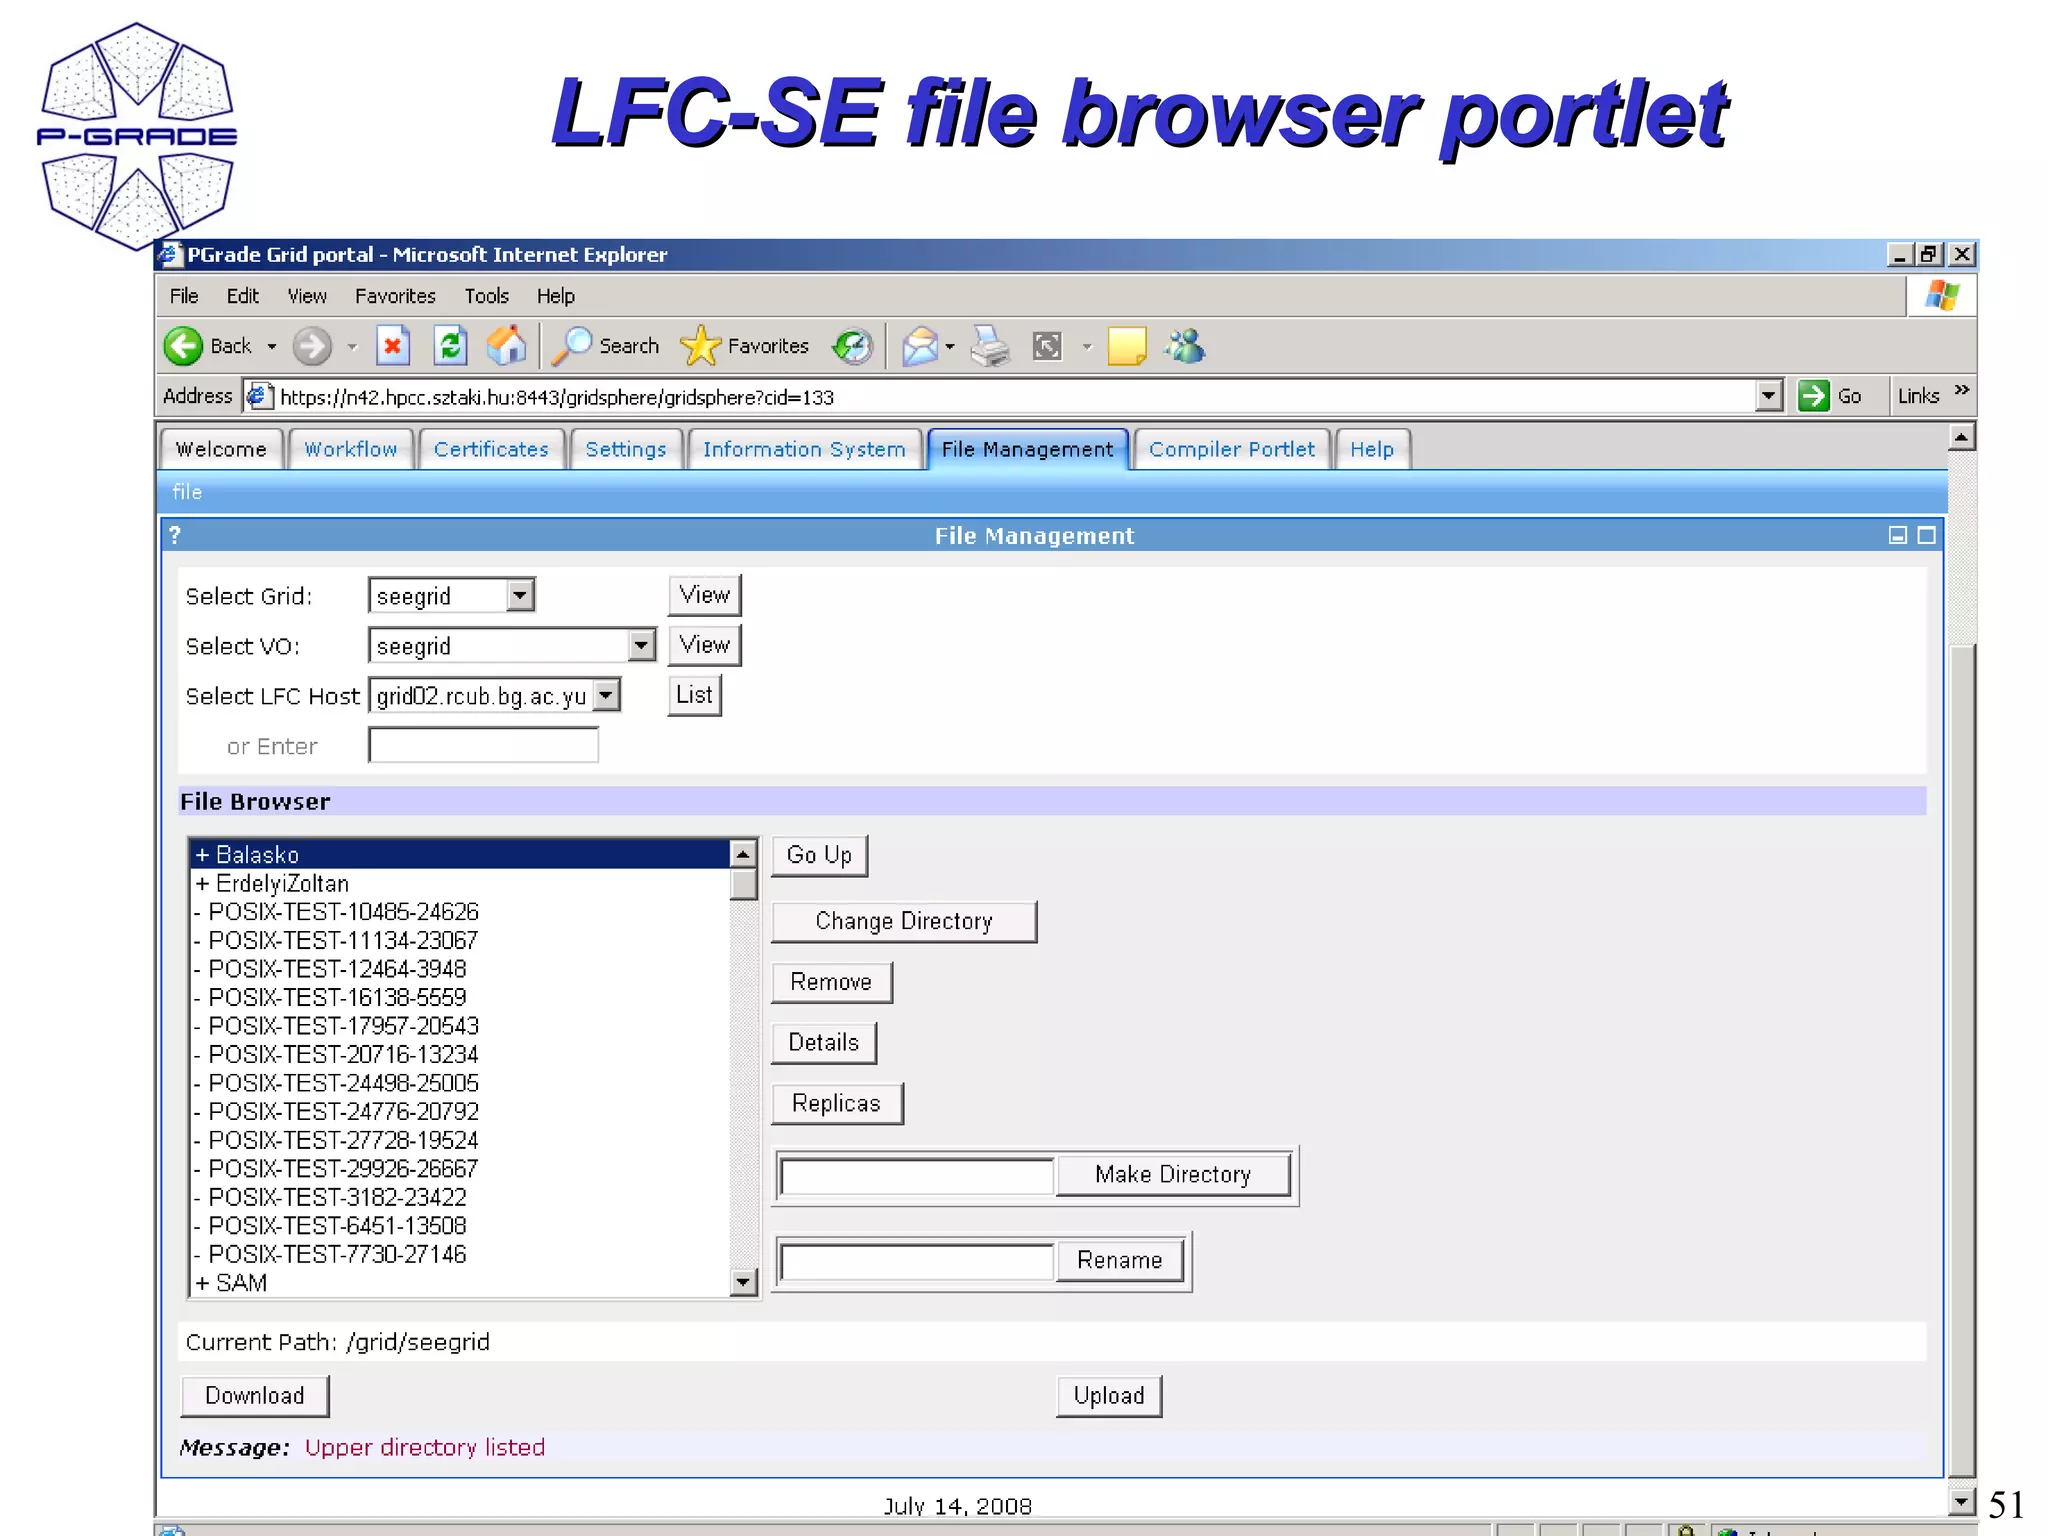Click the Remove button
Viewport: 2048px width, 1536px height.
[x=831, y=982]
